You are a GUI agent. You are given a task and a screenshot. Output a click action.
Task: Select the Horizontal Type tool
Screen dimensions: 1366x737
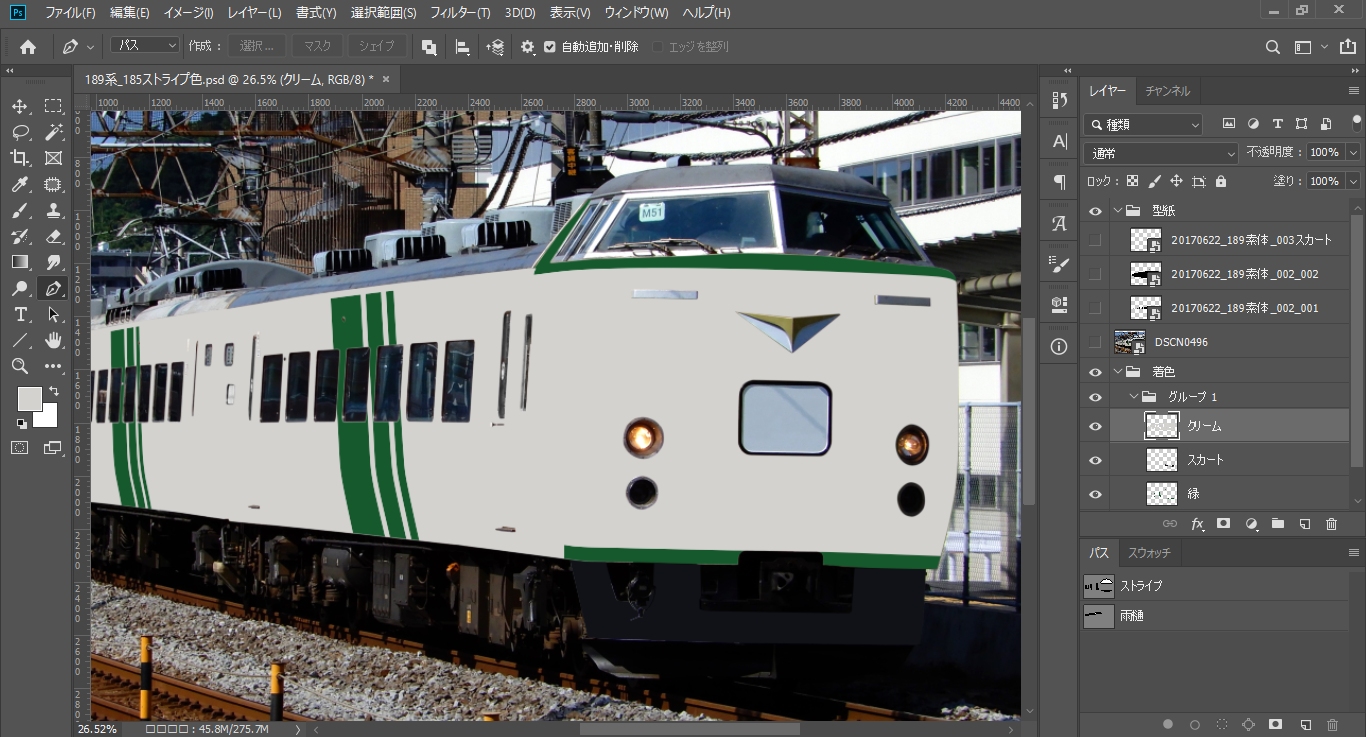tap(20, 315)
